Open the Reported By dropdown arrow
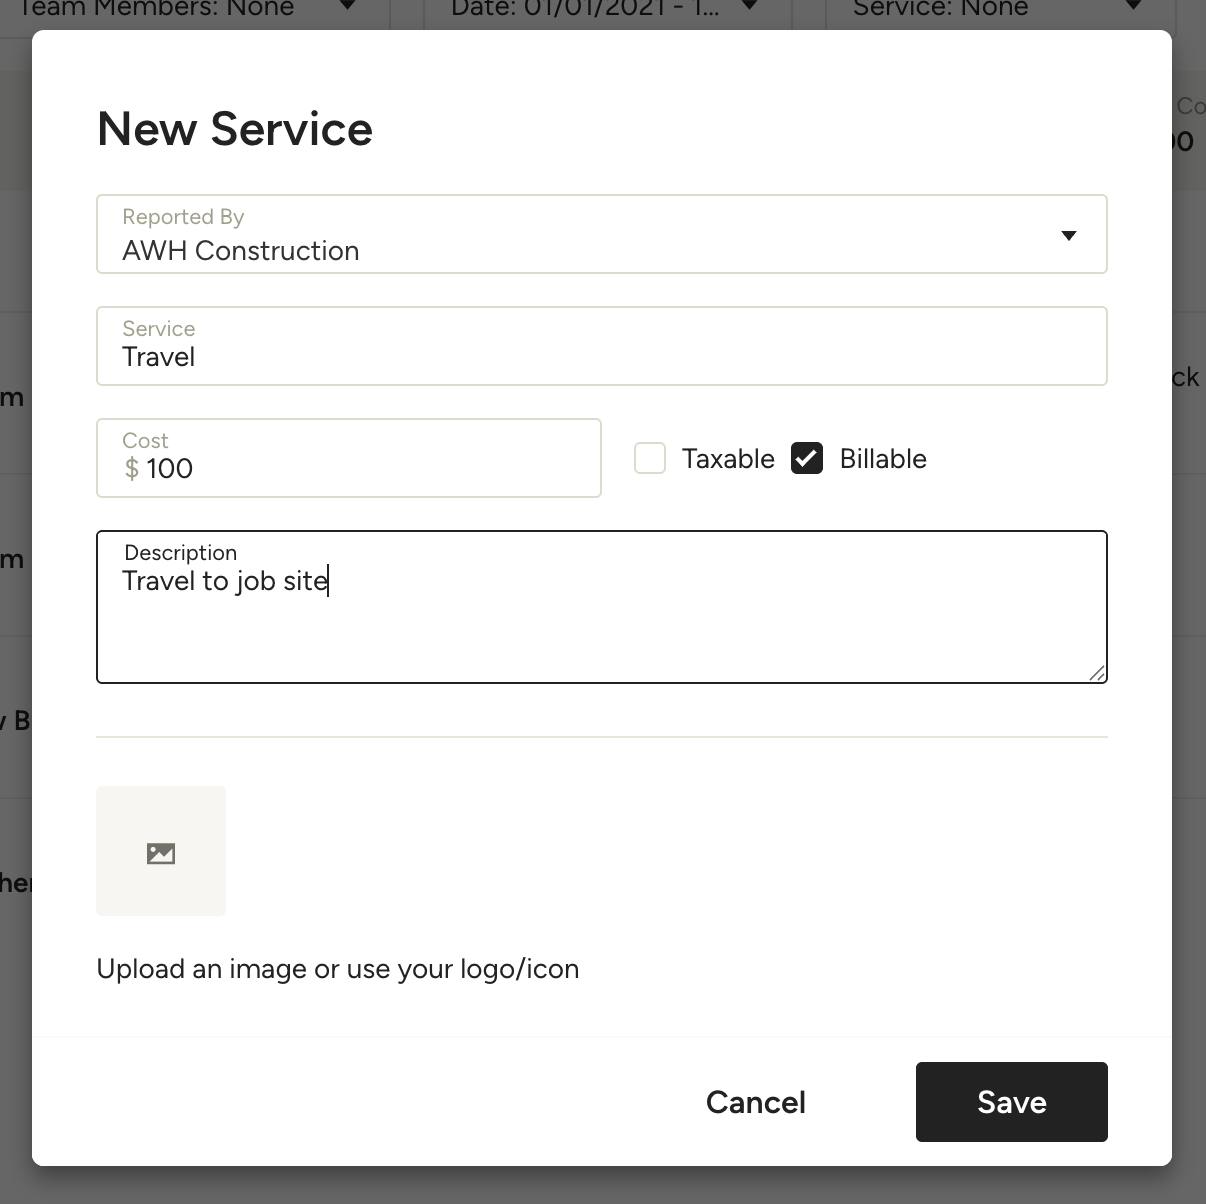The width and height of the screenshot is (1206, 1204). point(1069,235)
